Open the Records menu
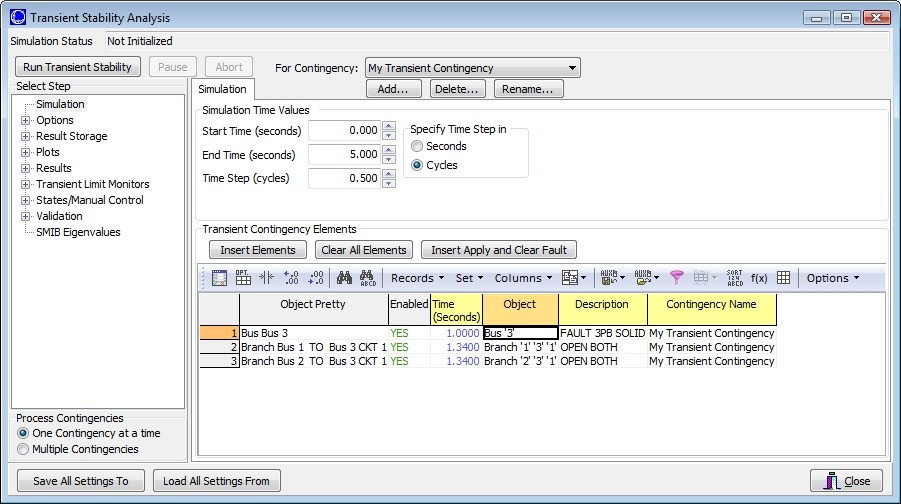 pyautogui.click(x=418, y=278)
